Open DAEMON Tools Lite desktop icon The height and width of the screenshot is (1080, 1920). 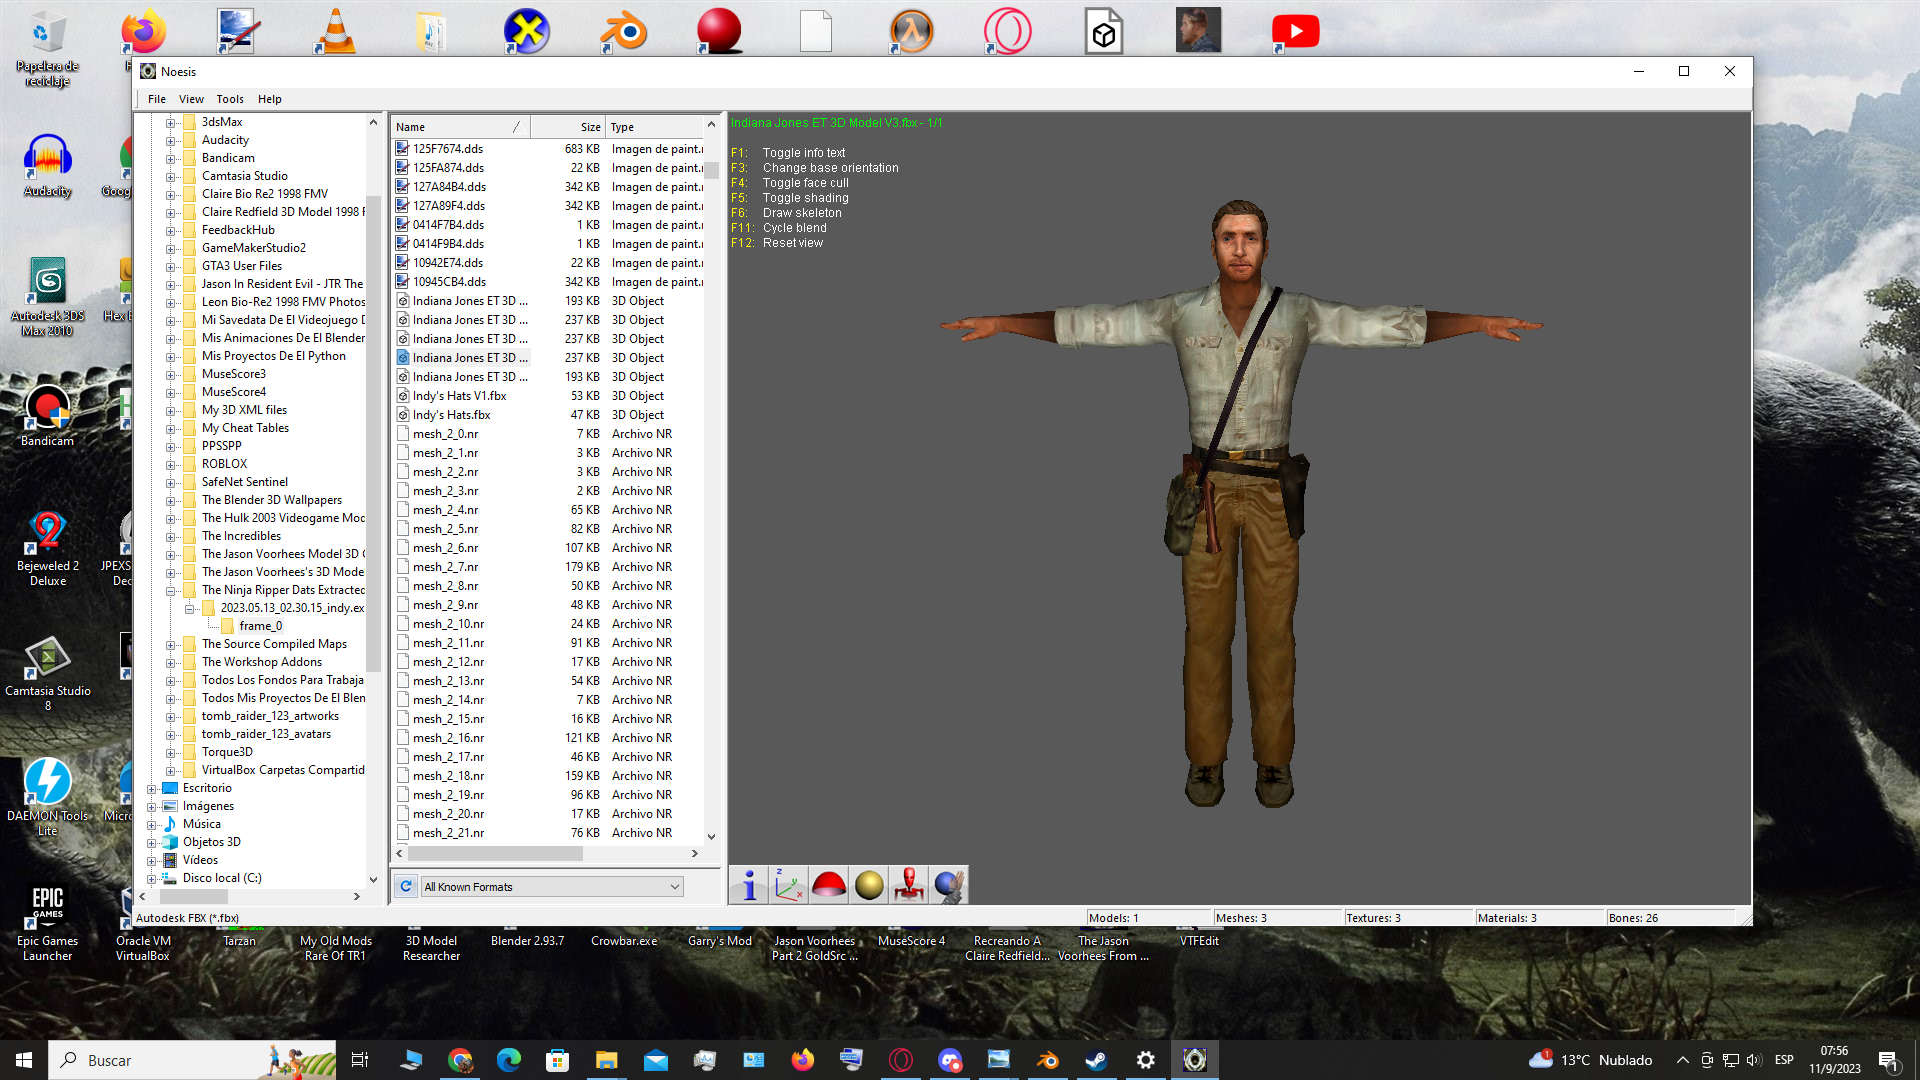(x=47, y=797)
